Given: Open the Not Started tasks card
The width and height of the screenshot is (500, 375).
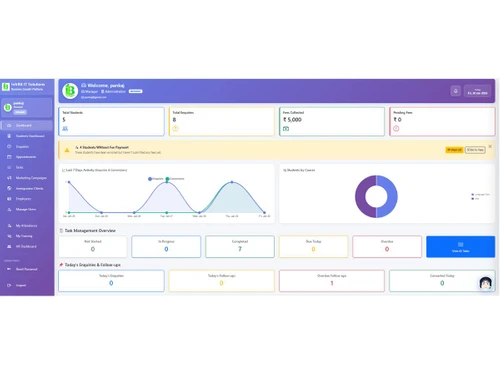Looking at the screenshot, I should (x=93, y=247).
